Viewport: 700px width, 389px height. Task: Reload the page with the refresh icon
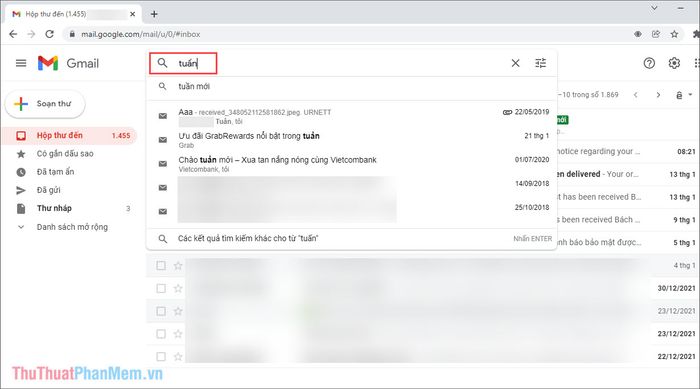50,34
